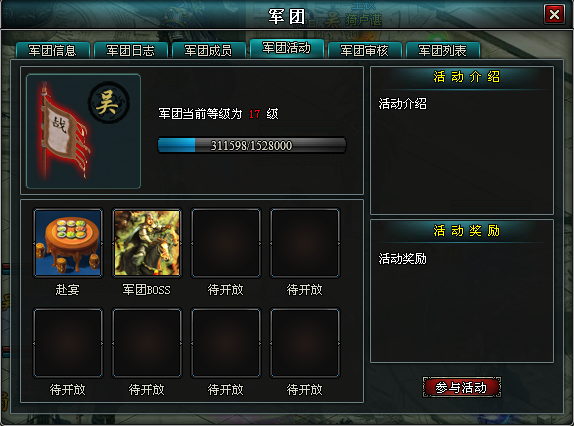Click the legion war flag emblem

(62, 132)
